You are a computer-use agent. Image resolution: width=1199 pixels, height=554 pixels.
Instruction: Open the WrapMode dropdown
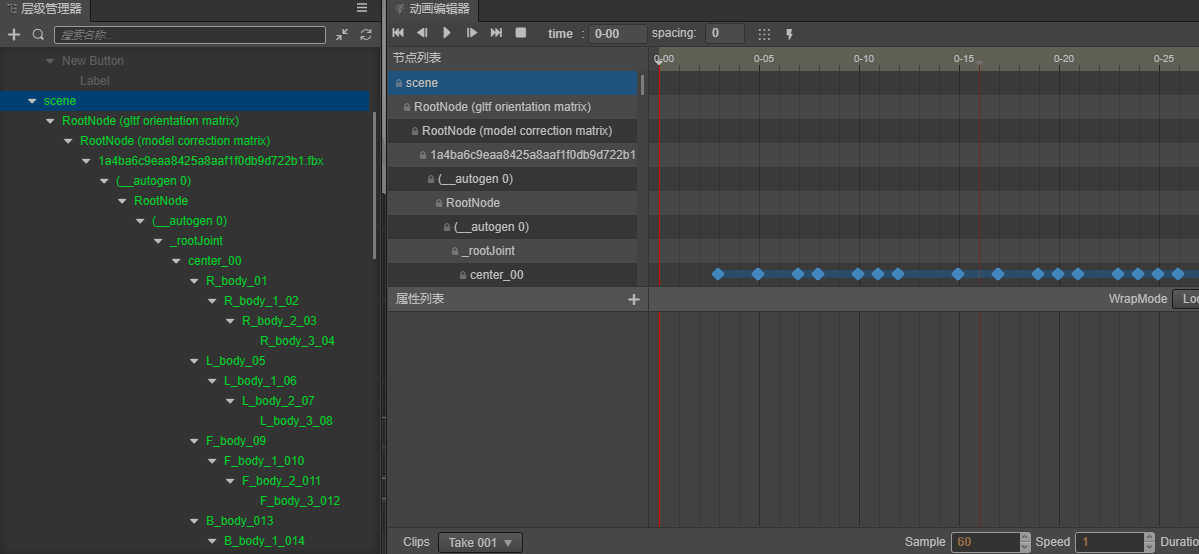(x=1185, y=299)
